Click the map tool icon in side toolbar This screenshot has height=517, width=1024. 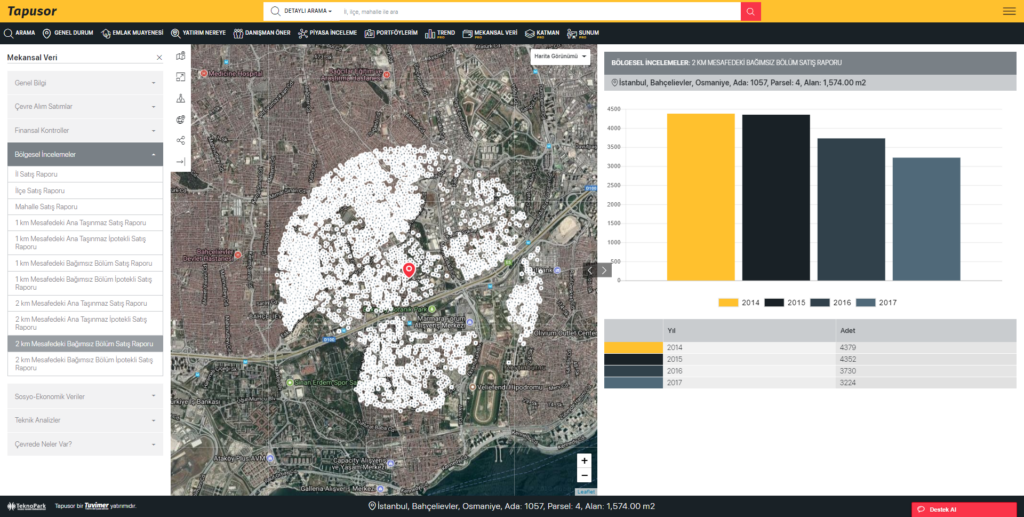(x=180, y=56)
